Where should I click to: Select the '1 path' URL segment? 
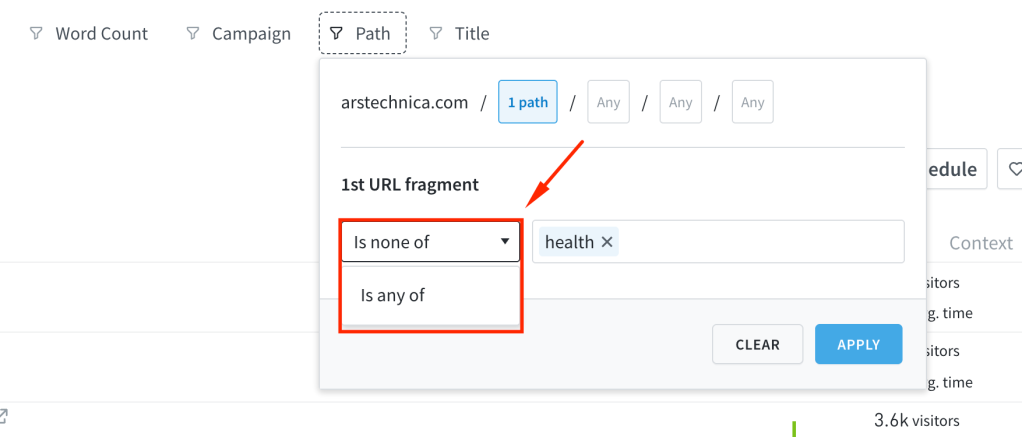[x=528, y=102]
